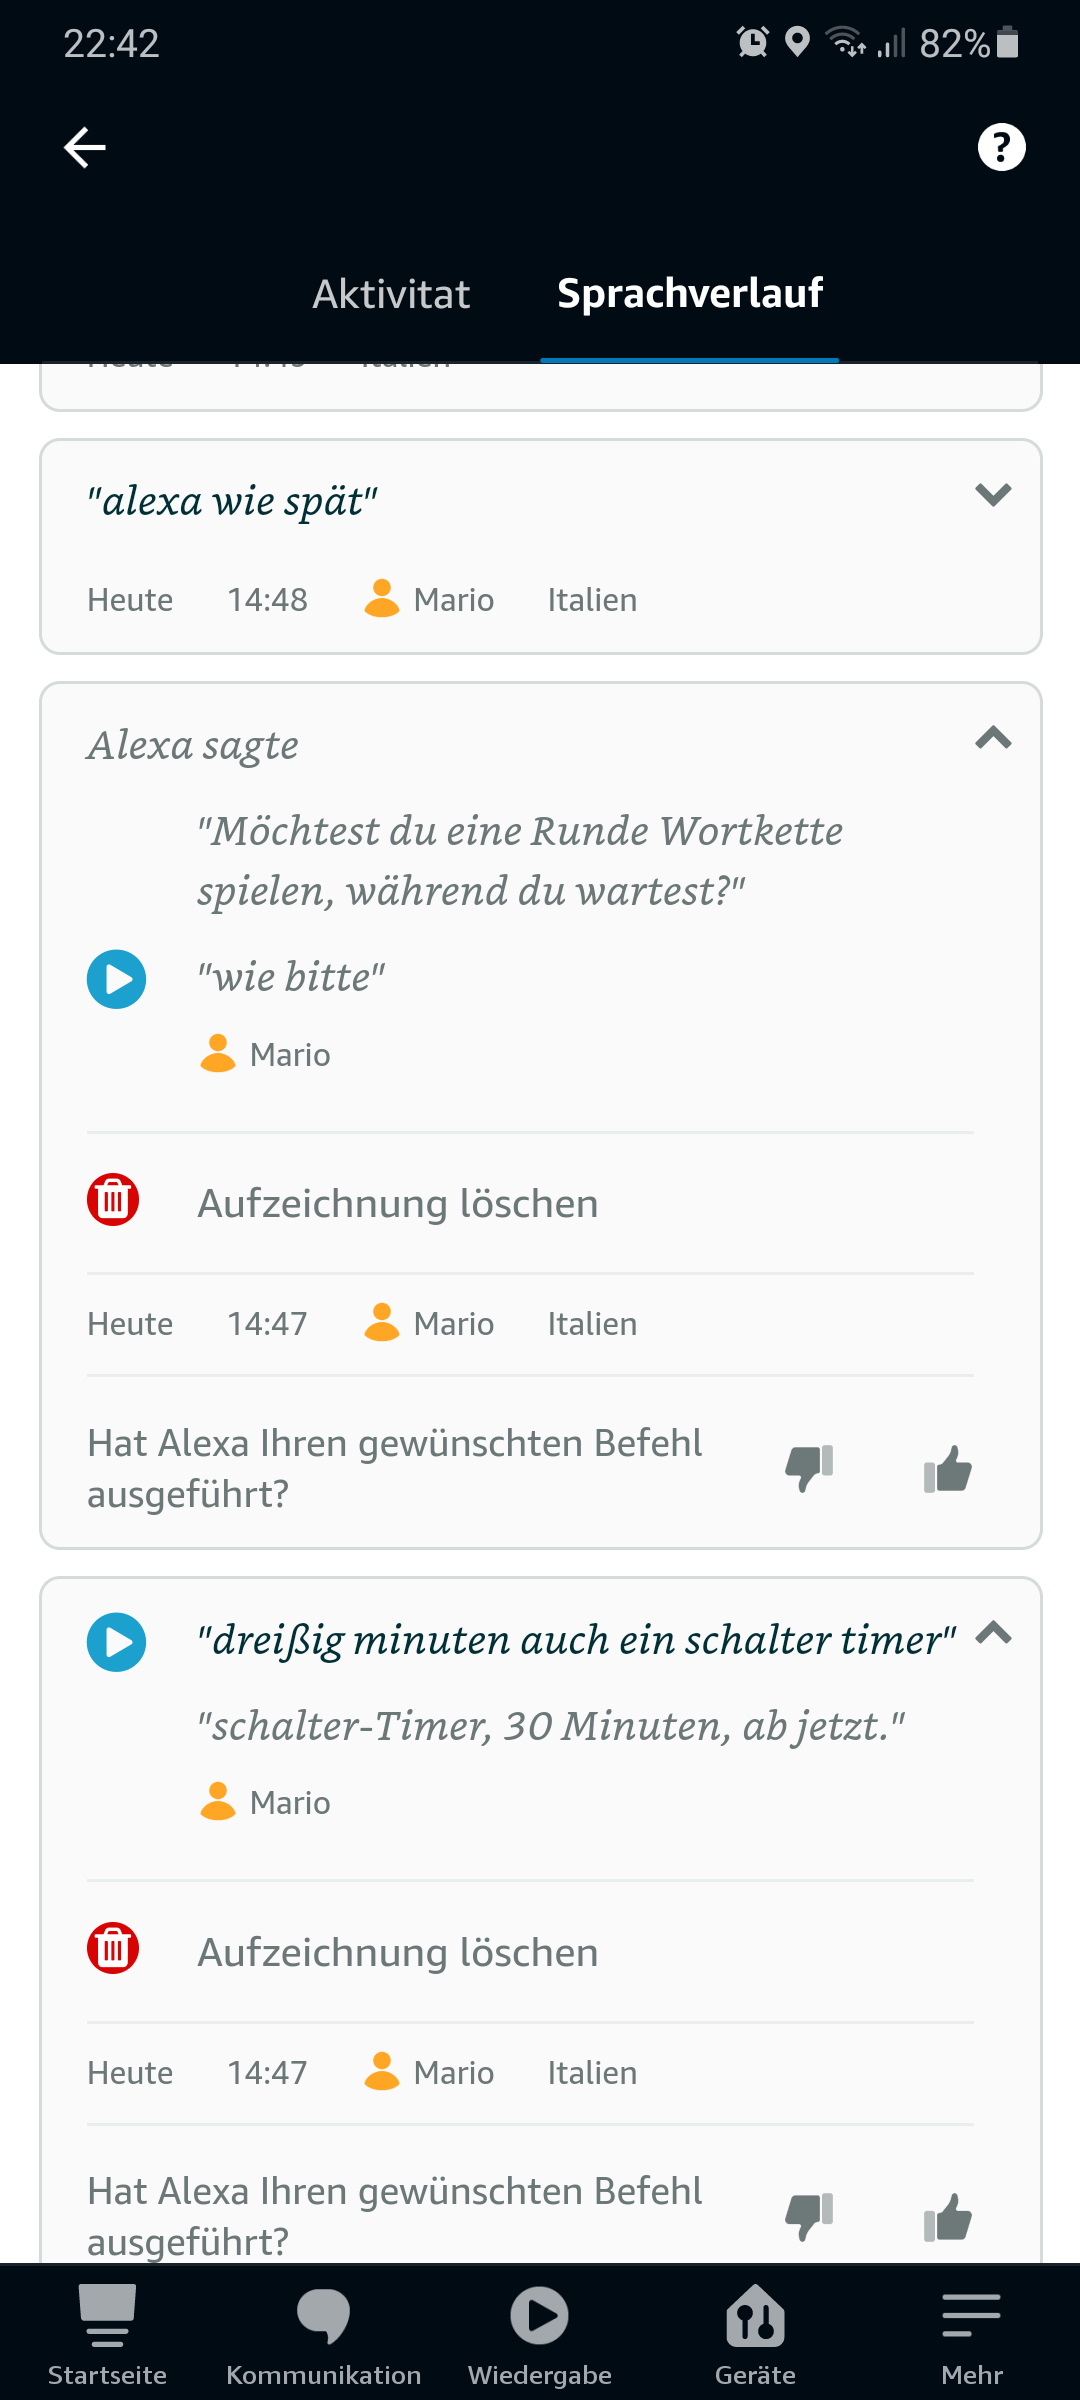Select the Sprachverlauf tab

(x=690, y=294)
